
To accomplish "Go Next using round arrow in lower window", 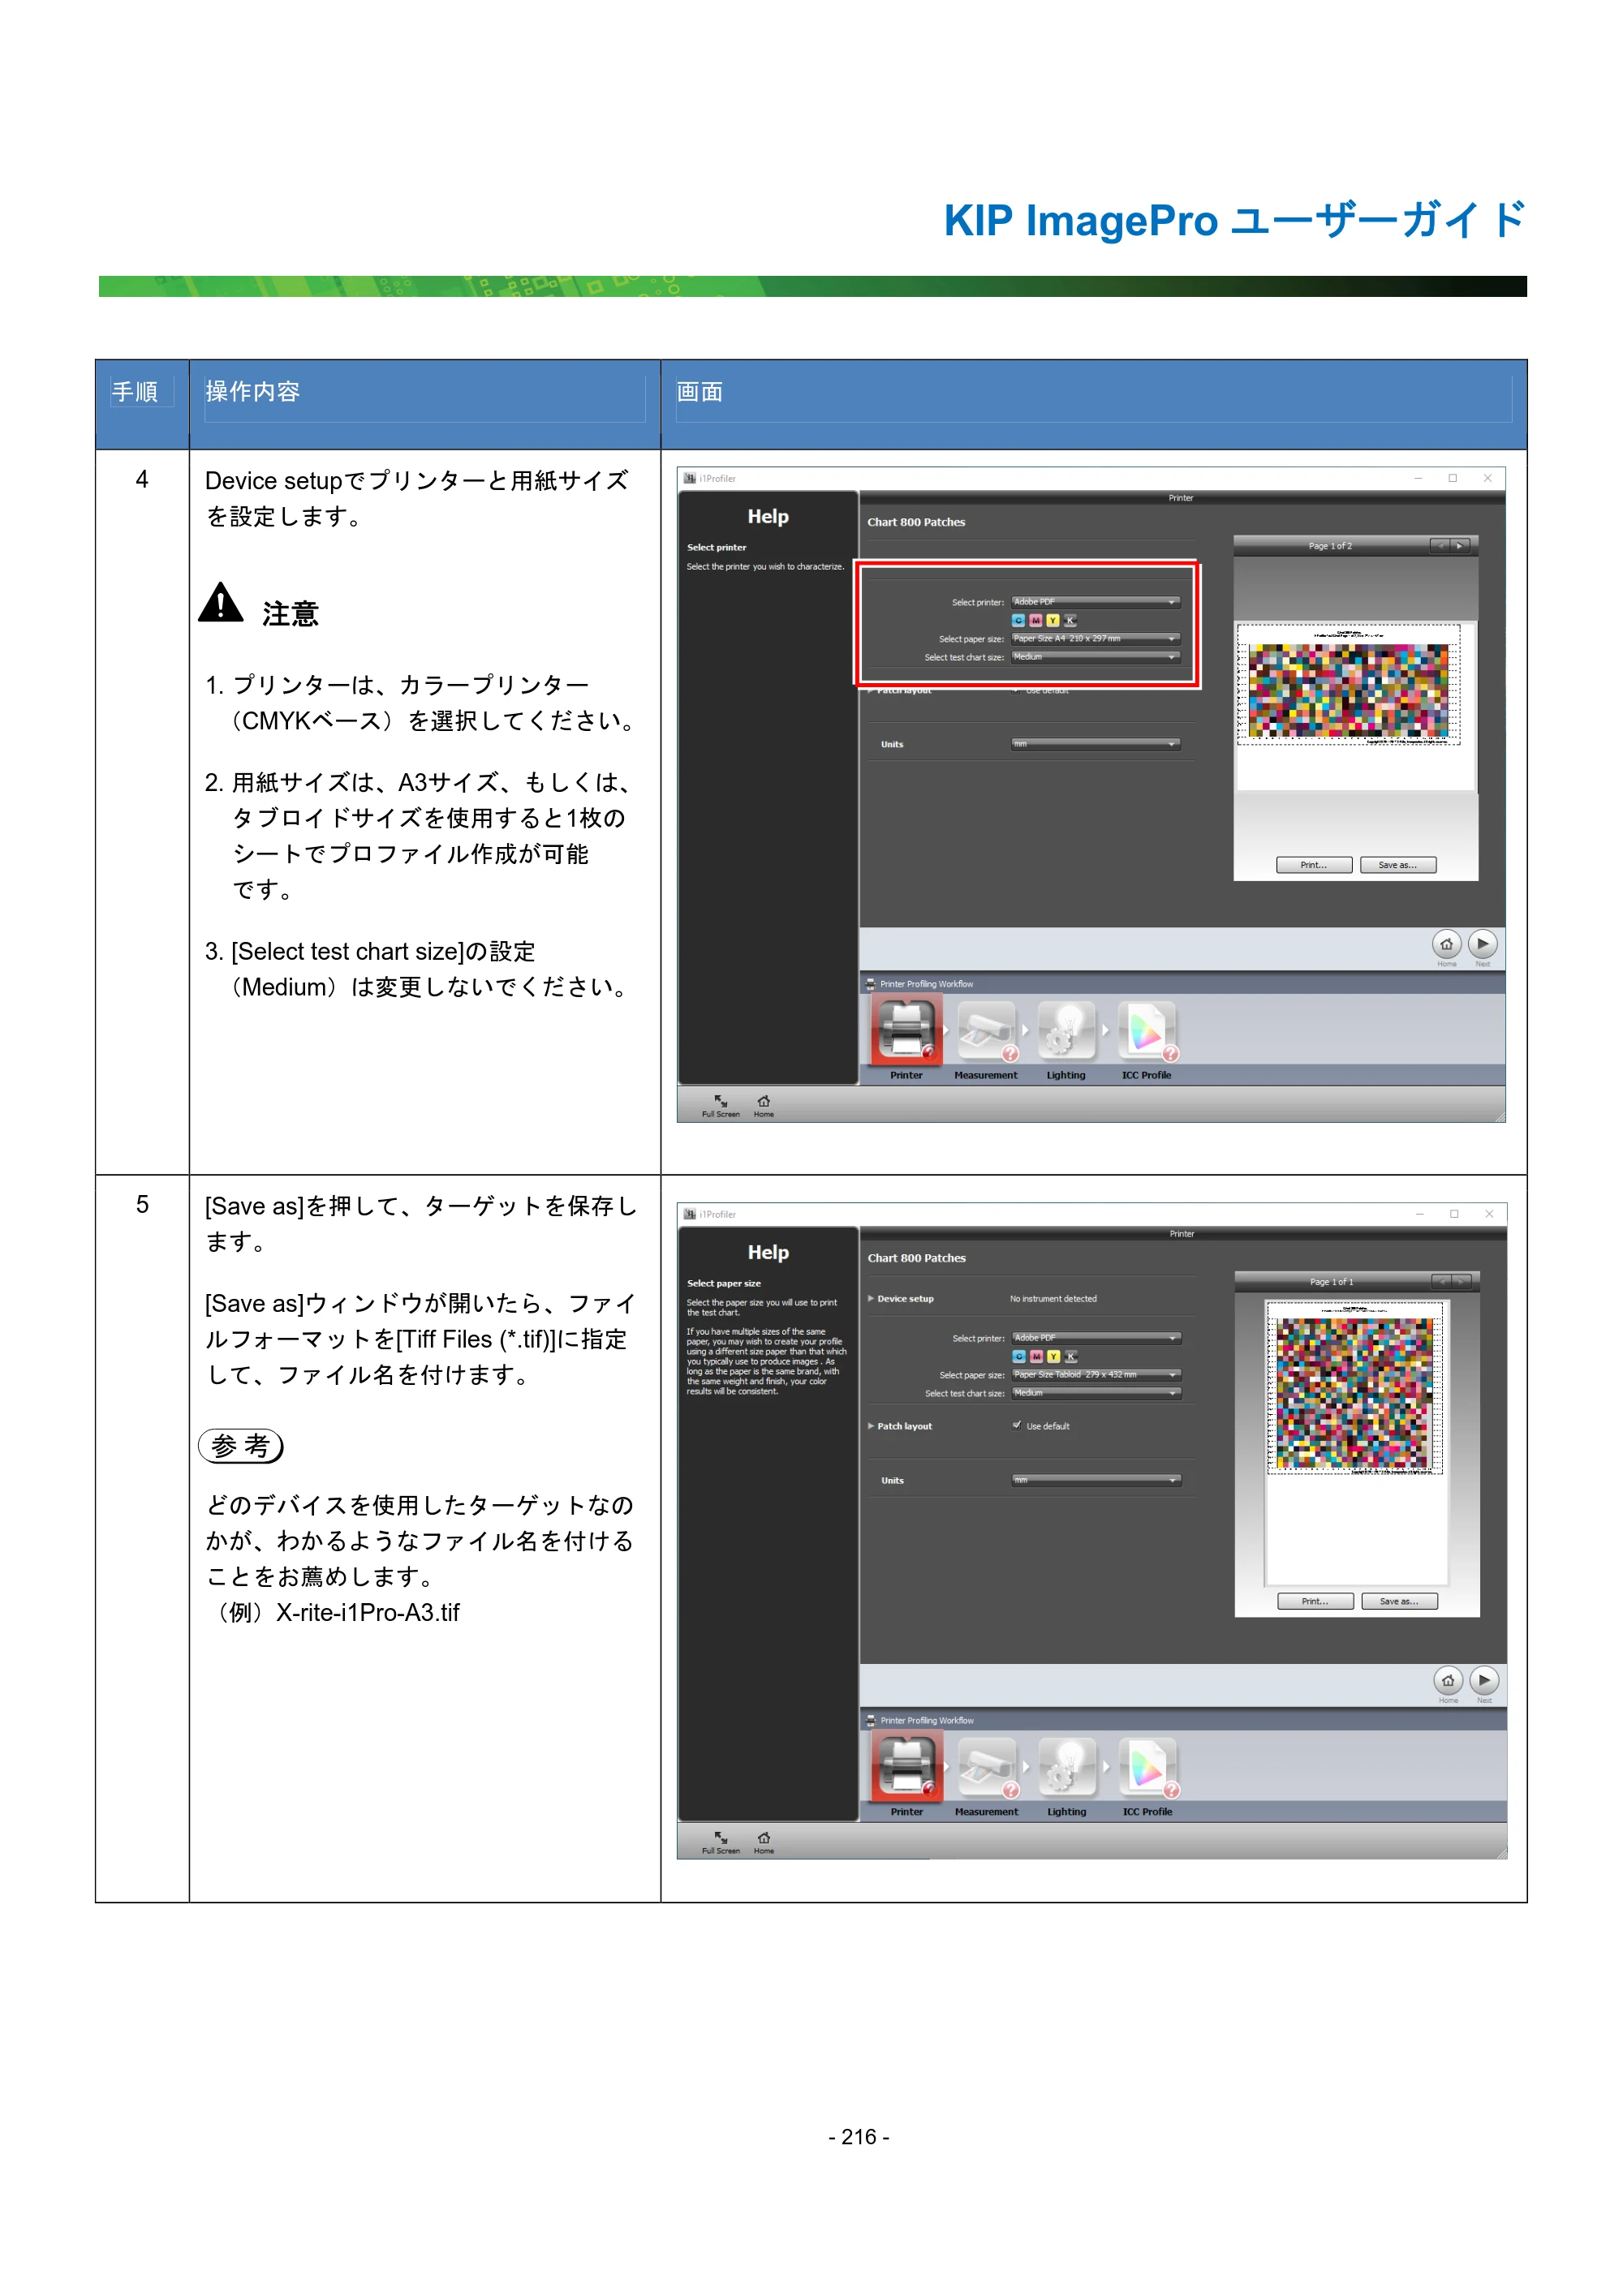I will [x=1485, y=1680].
